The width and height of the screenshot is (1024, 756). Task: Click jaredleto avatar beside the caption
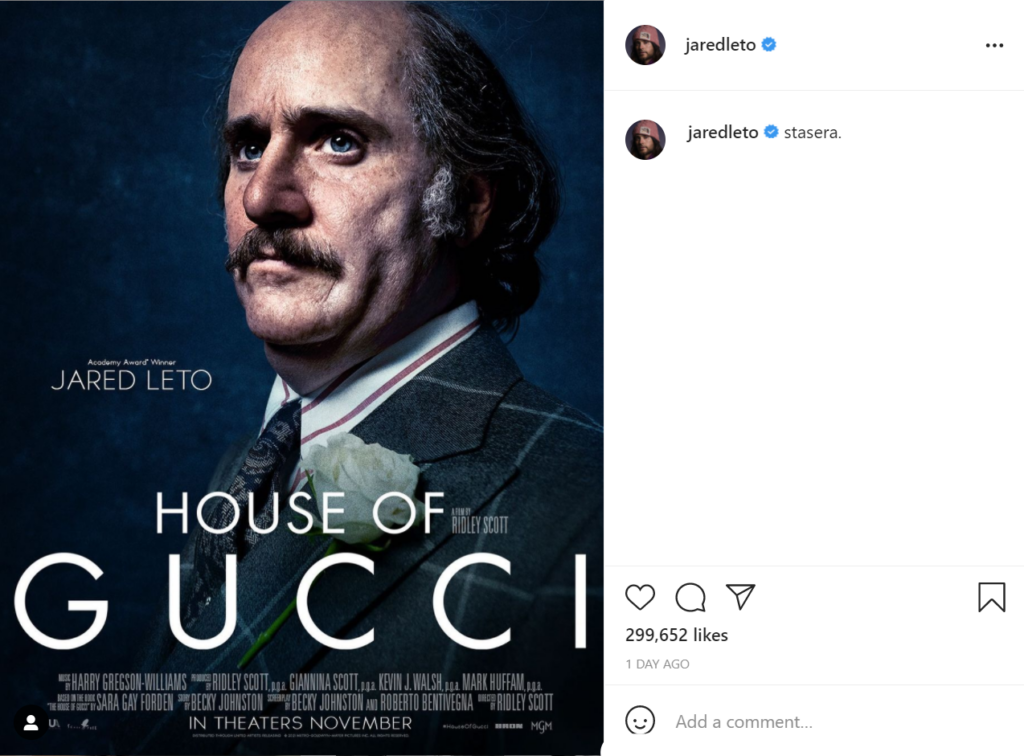[645, 140]
